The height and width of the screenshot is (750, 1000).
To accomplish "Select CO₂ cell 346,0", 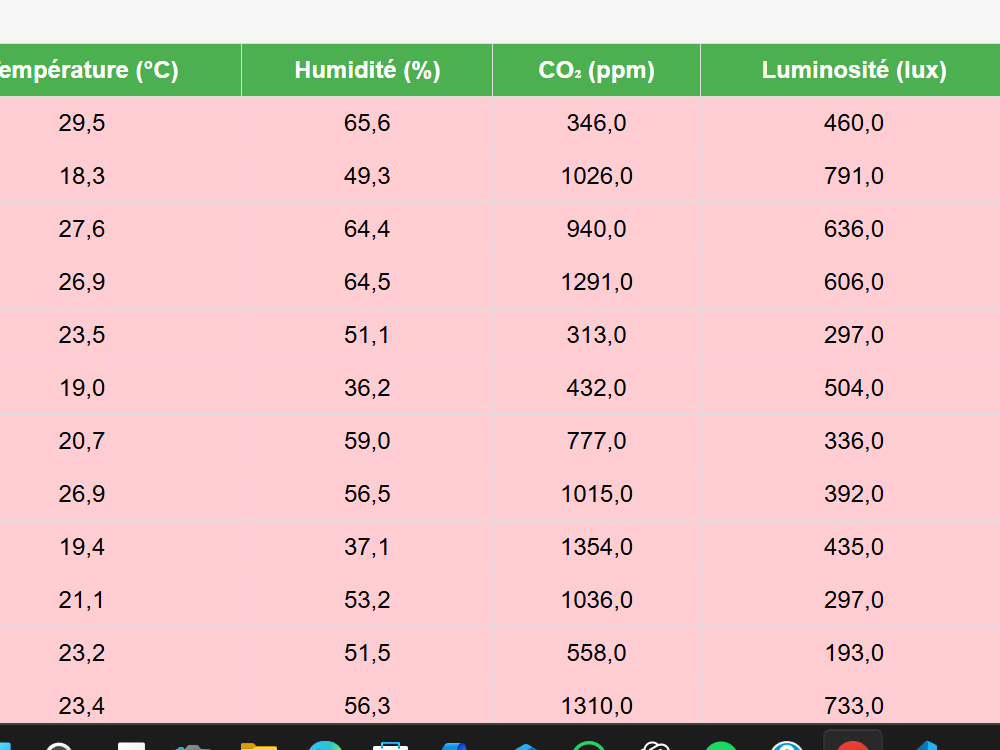I will point(596,122).
